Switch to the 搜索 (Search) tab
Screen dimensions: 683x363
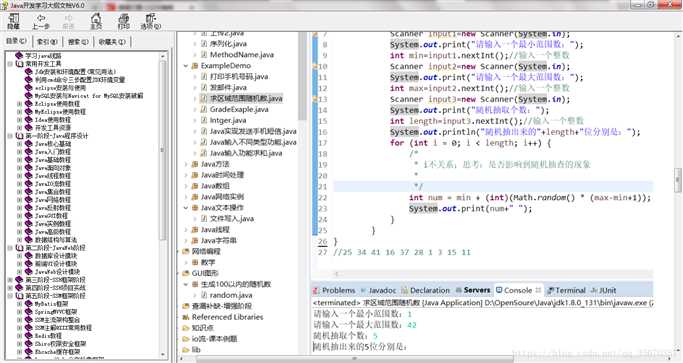(x=78, y=41)
